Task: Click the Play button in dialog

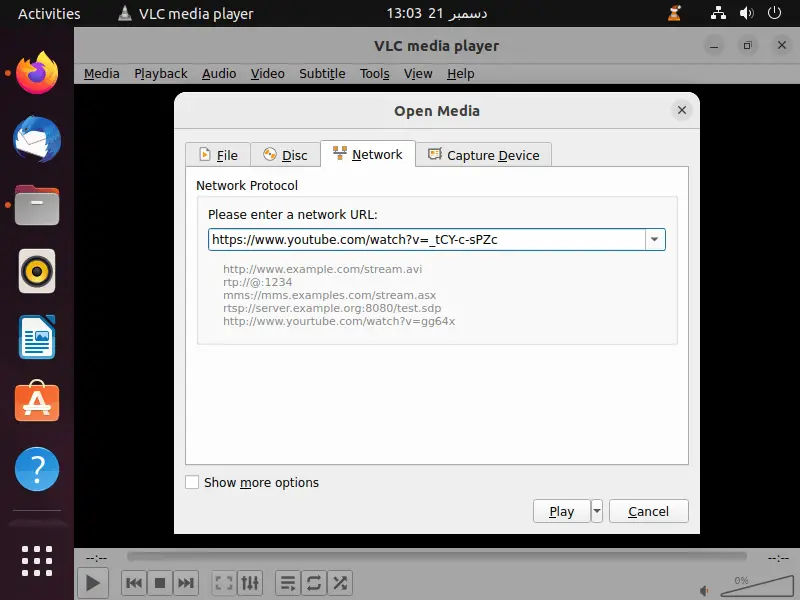Action: (561, 511)
